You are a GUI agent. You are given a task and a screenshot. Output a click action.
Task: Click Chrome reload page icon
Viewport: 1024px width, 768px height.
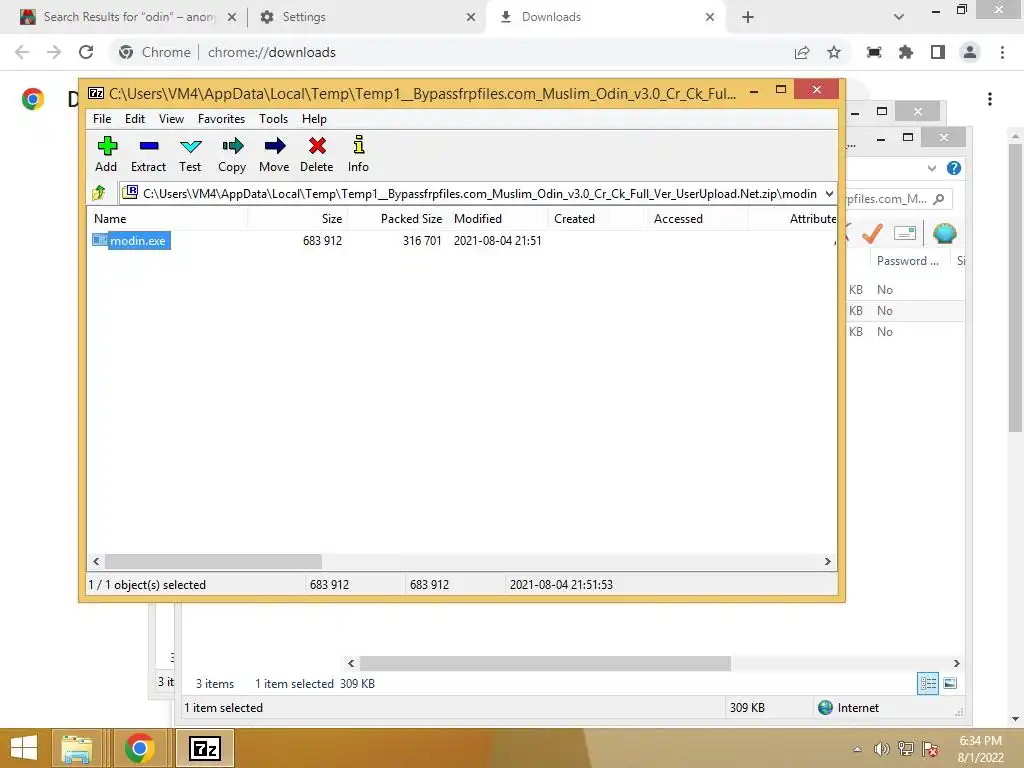86,52
